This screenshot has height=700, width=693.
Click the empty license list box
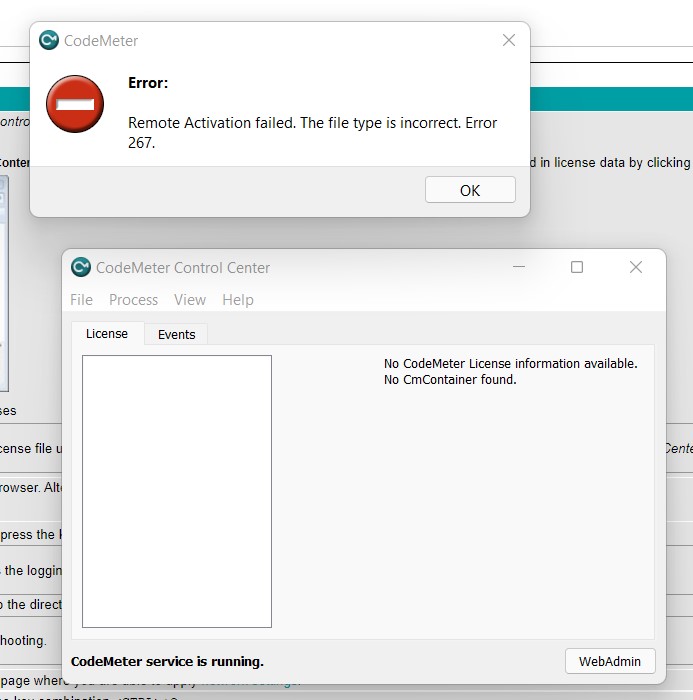177,492
